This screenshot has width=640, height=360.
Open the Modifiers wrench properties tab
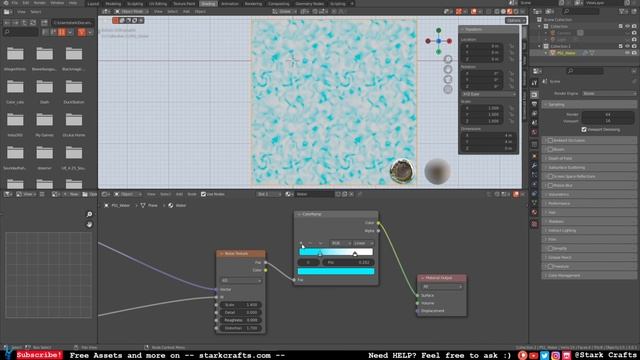click(x=534, y=165)
